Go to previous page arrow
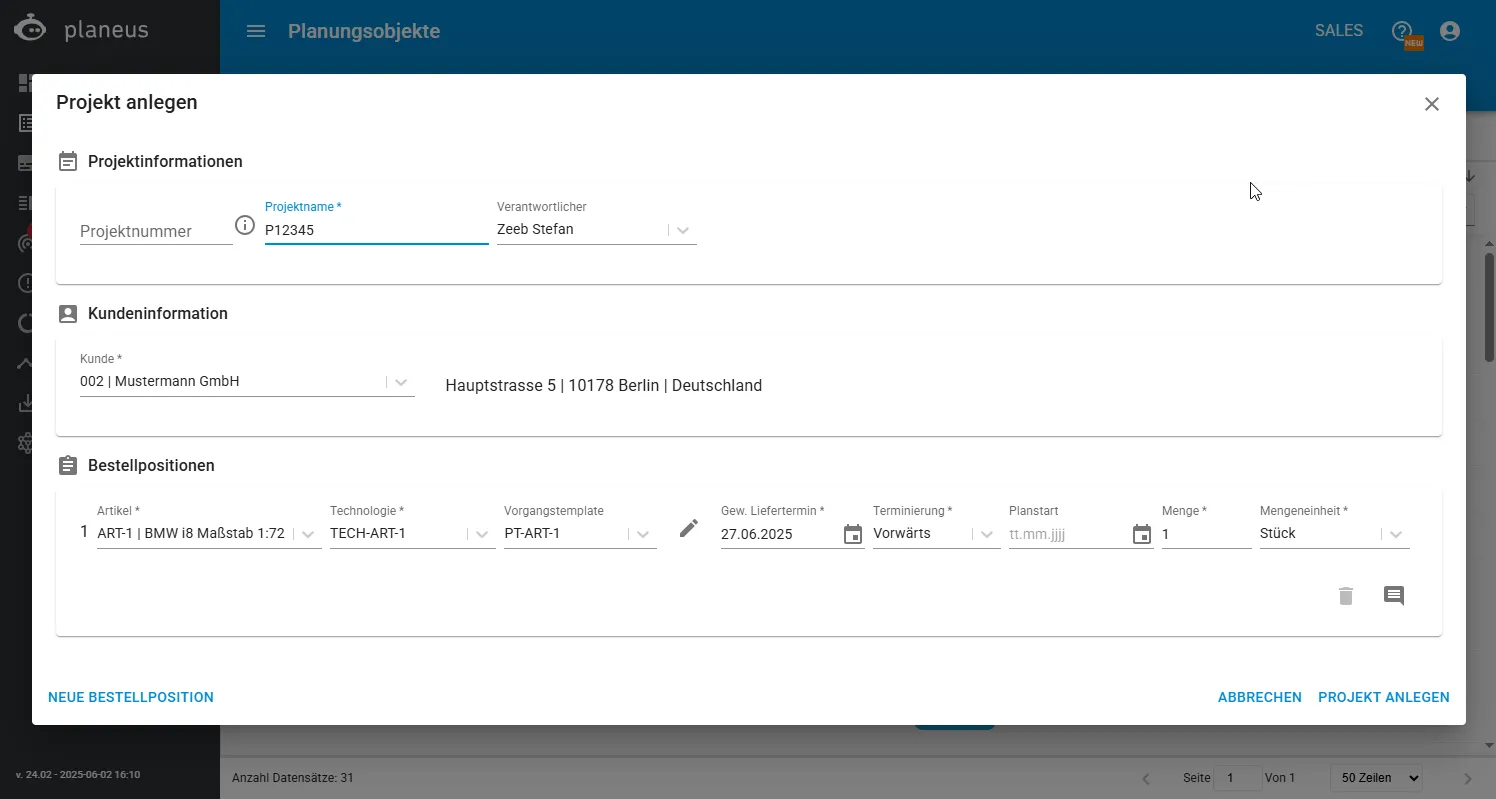 pos(1146,778)
